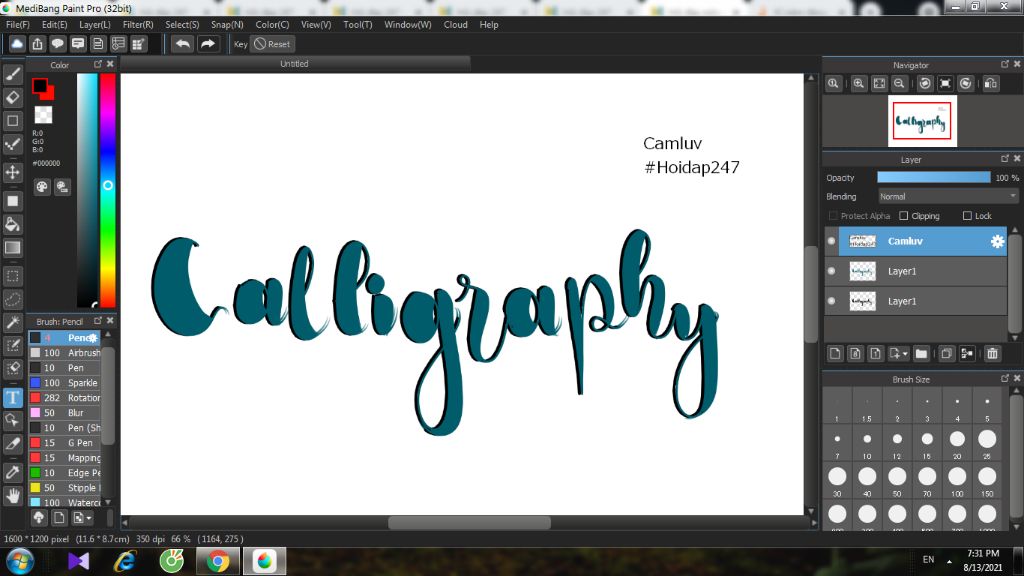This screenshot has height=576, width=1024.
Task: Create a new layer with page icon
Action: (835, 354)
